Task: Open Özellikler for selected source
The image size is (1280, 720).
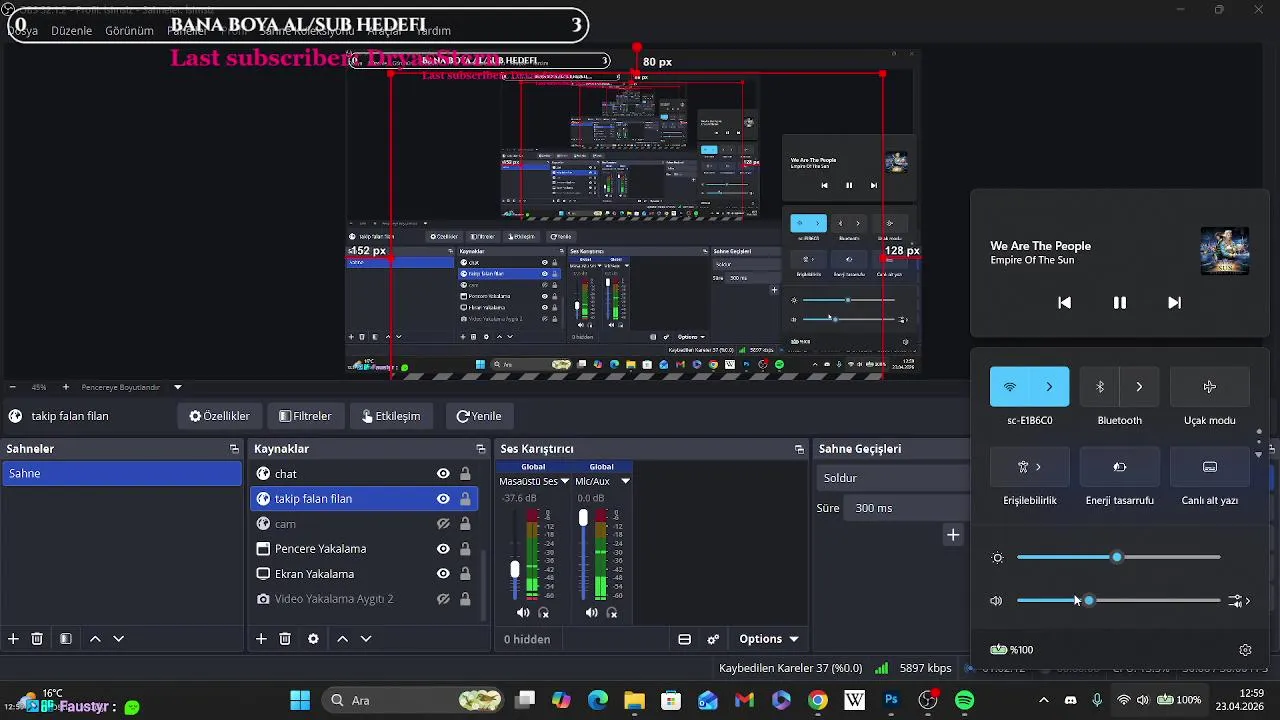Action: (x=219, y=416)
